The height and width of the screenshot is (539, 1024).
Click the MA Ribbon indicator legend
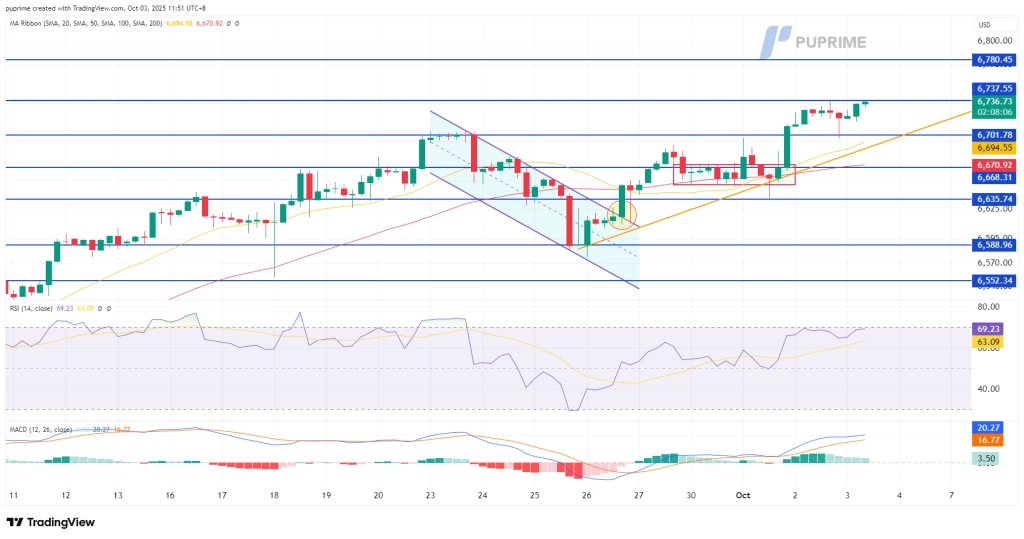[80, 22]
